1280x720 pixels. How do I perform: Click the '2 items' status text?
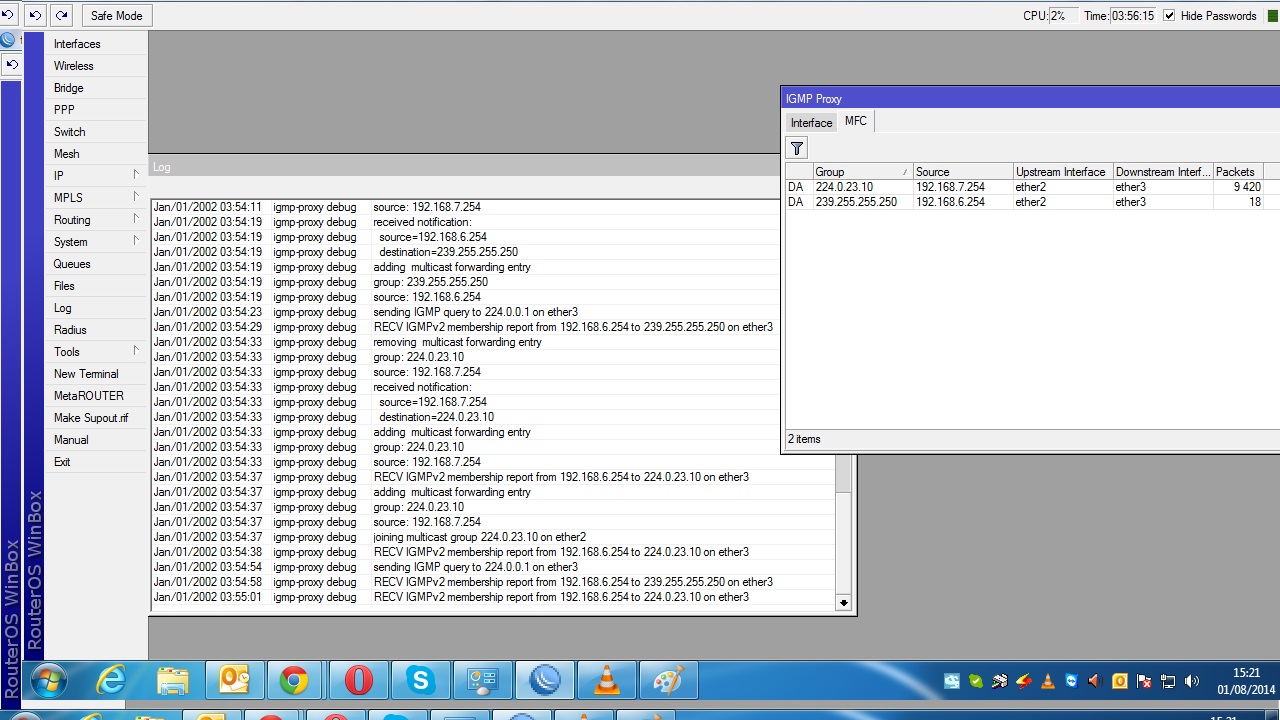click(x=804, y=439)
